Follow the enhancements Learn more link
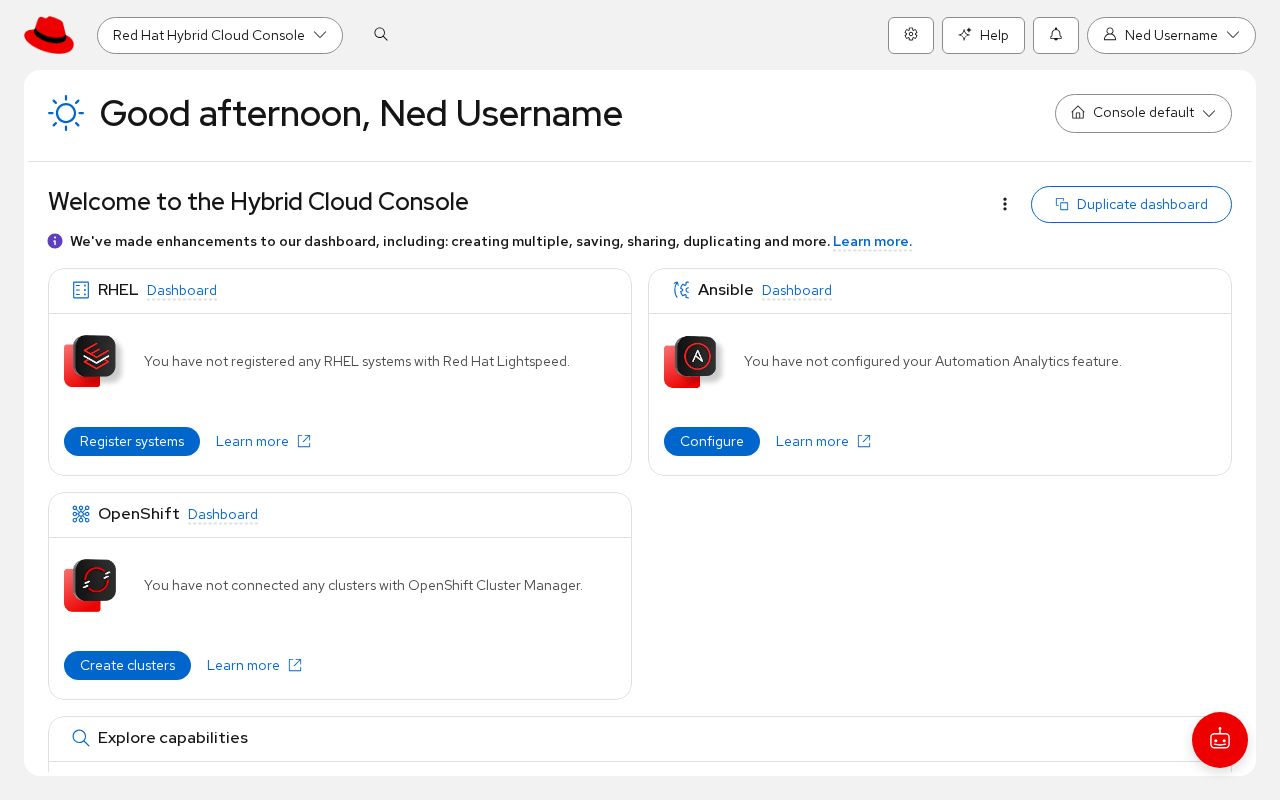The image size is (1280, 800). (872, 241)
